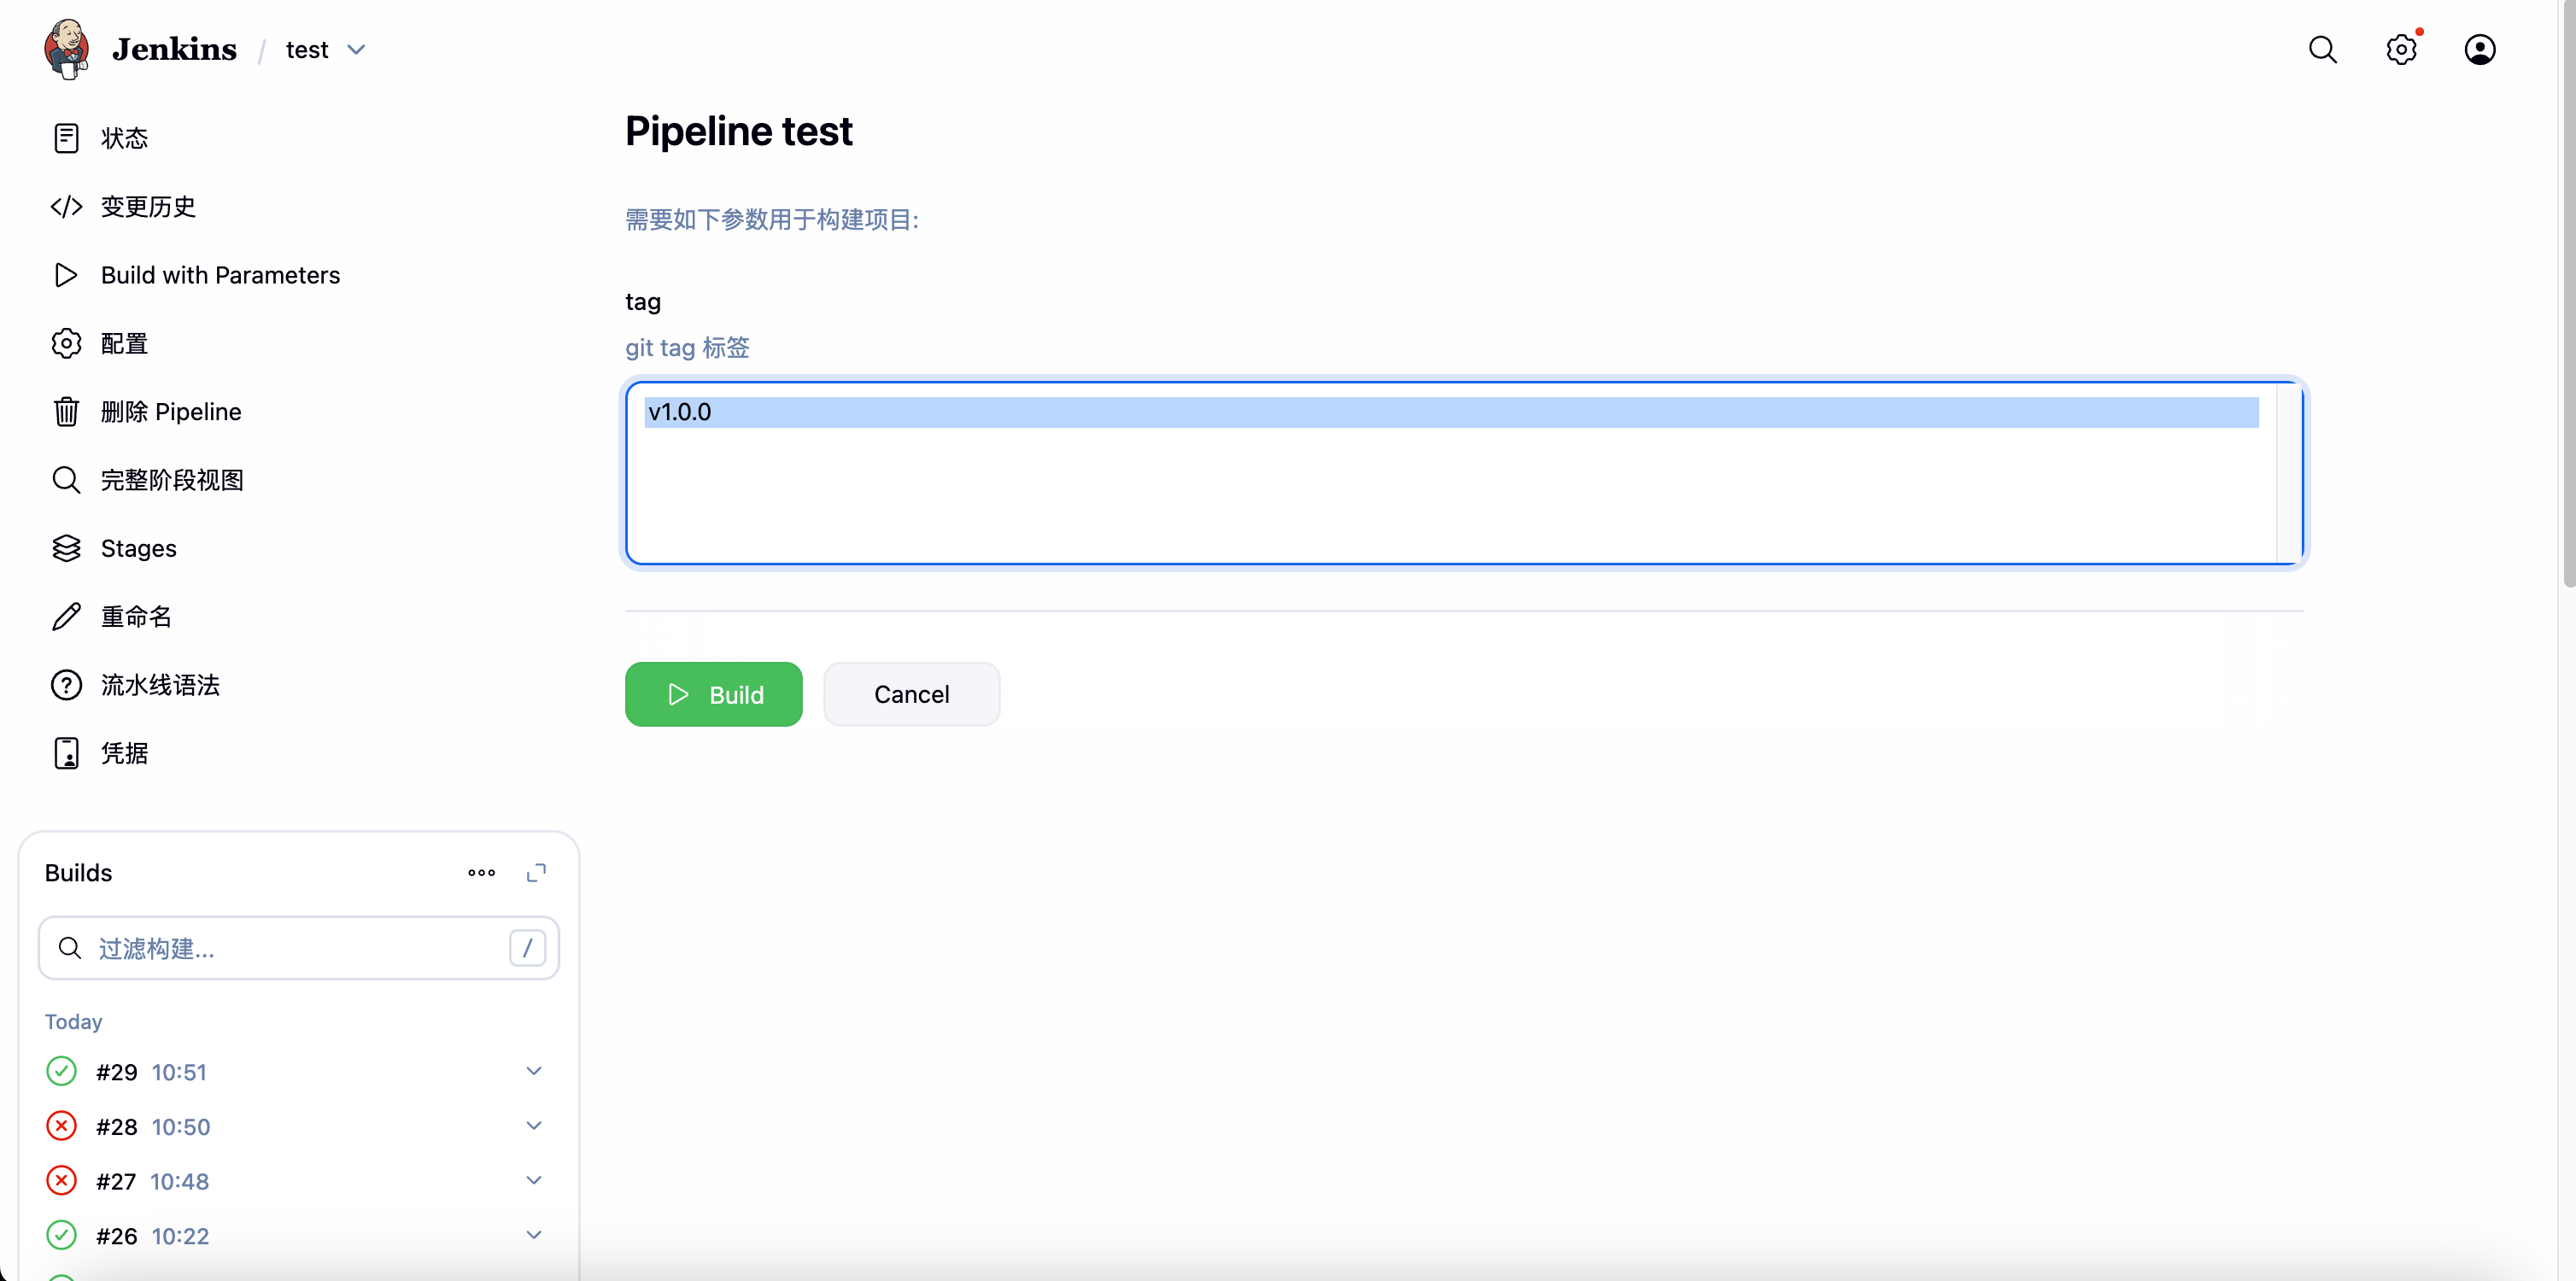The height and width of the screenshot is (1281, 2576).
Task: Open the user account icon
Action: [x=2479, y=49]
